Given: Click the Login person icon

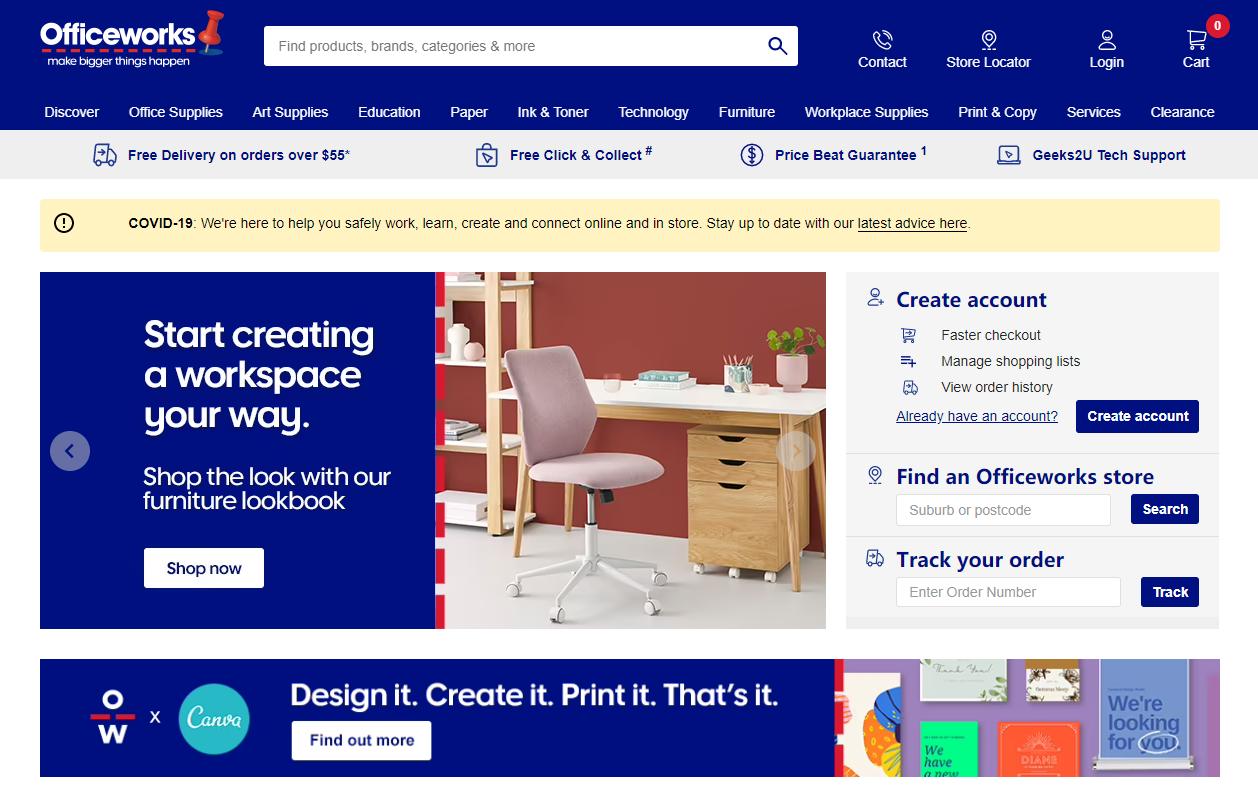Looking at the screenshot, I should (1107, 40).
